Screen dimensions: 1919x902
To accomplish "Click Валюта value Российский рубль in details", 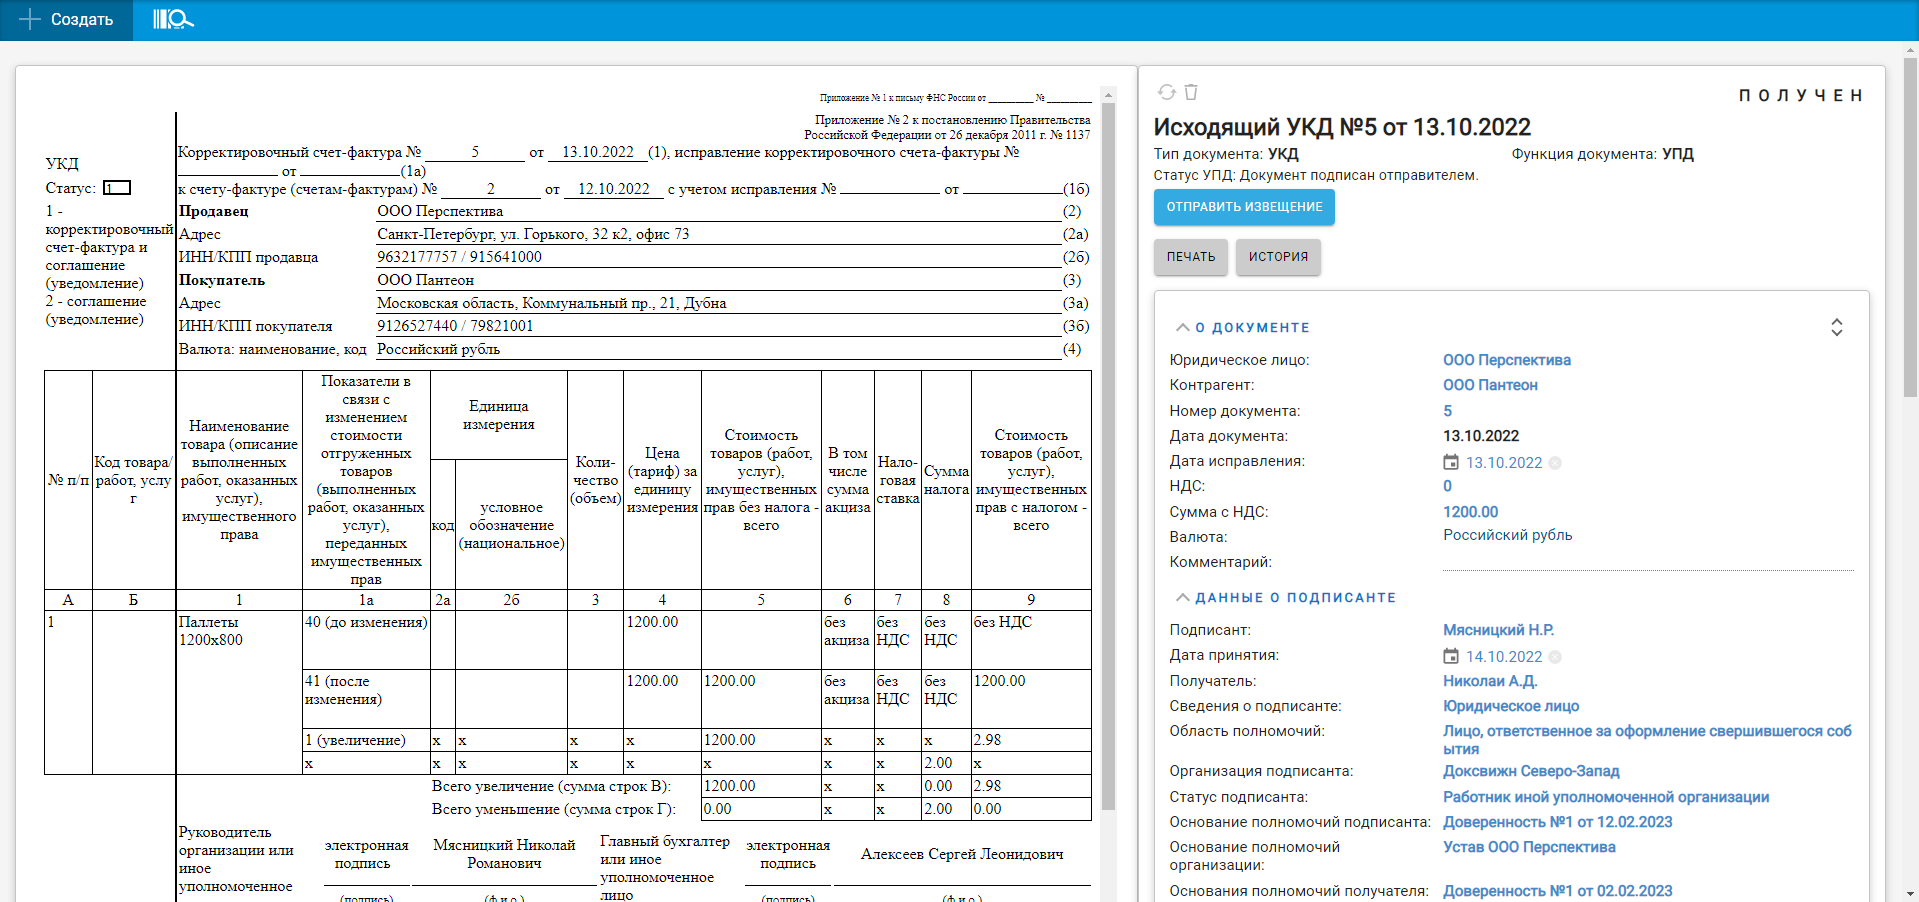I will 1507,535.
